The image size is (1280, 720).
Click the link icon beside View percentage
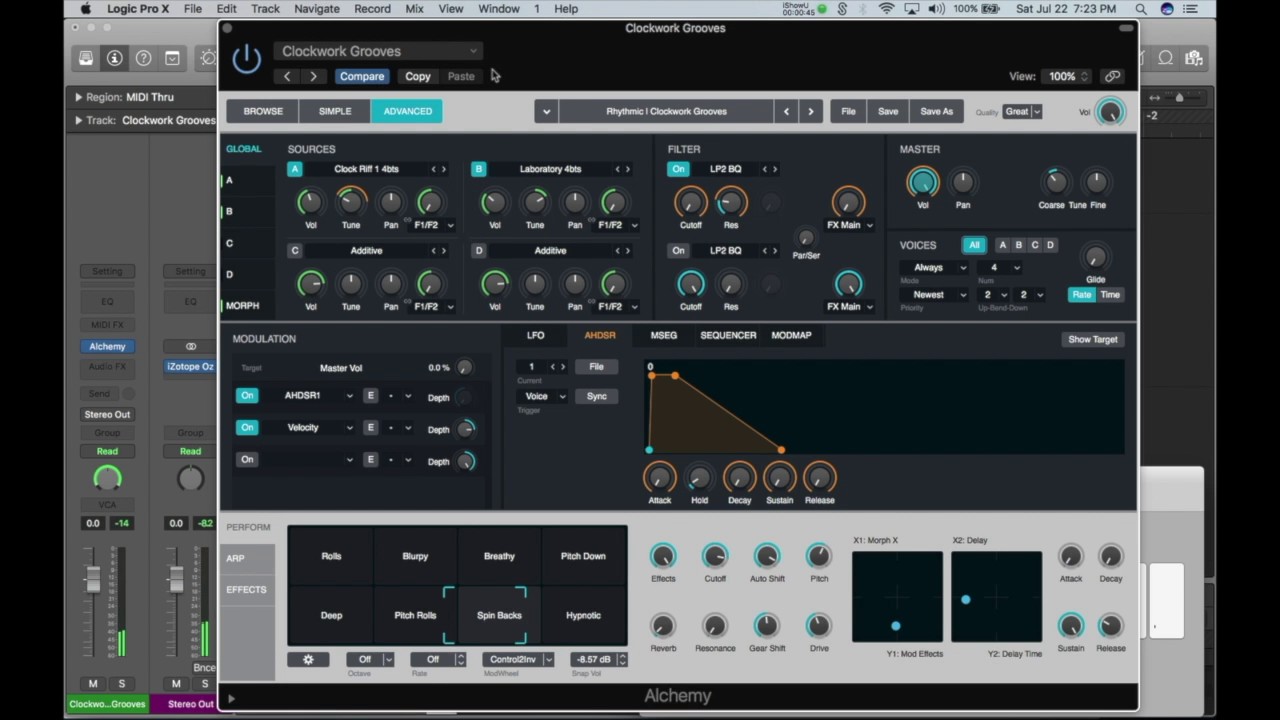(x=1112, y=76)
